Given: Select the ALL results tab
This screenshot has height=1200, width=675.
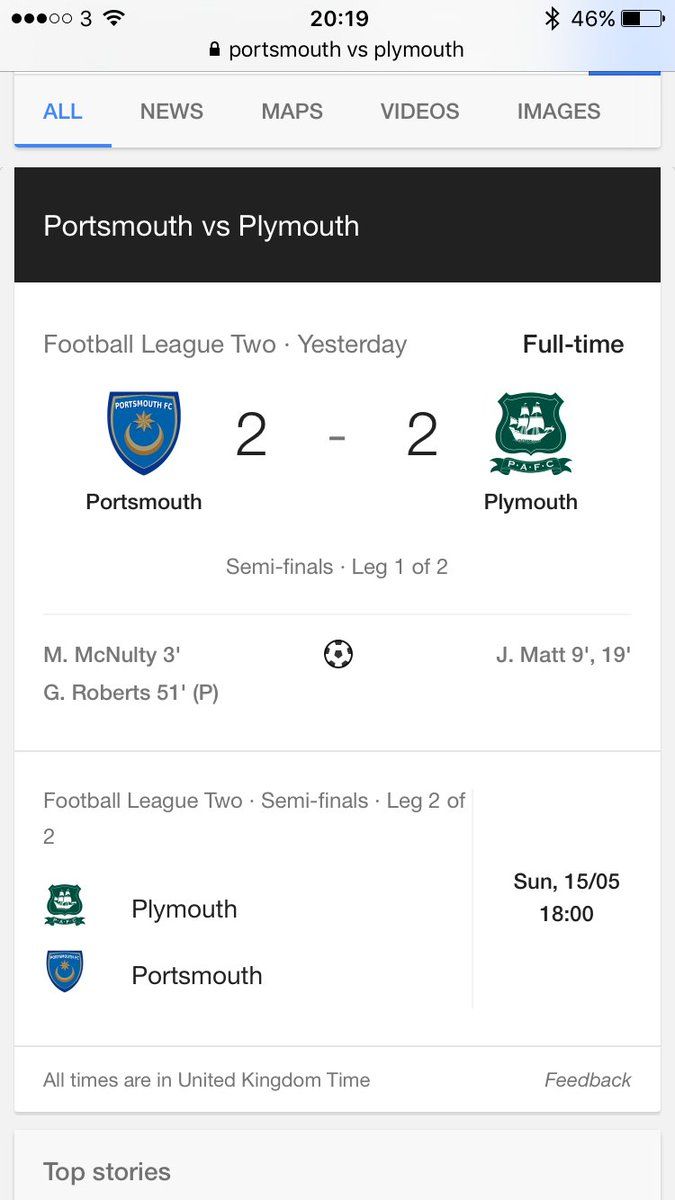Looking at the screenshot, I should click(62, 111).
